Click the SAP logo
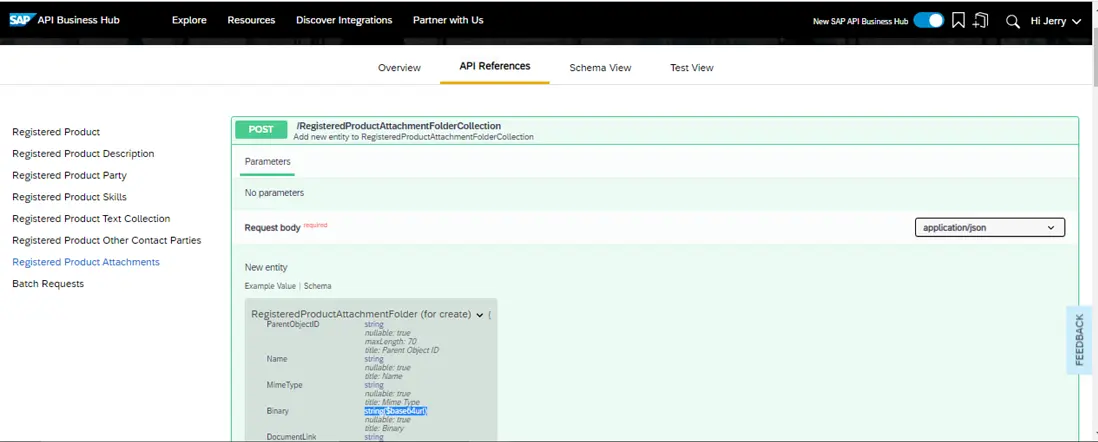 23,19
